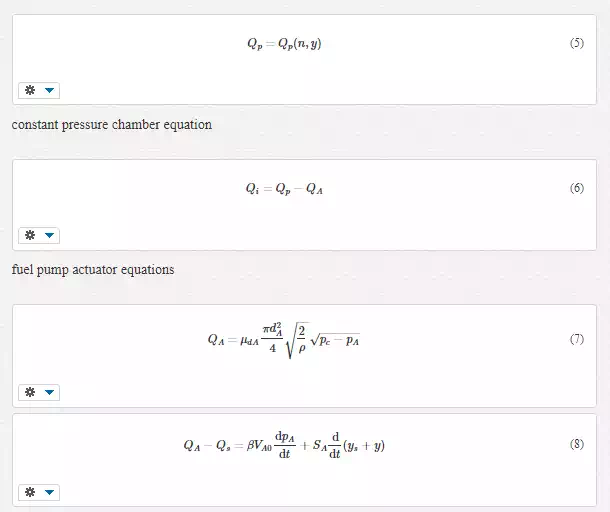Click the gear icon under equation 5

tap(30, 90)
